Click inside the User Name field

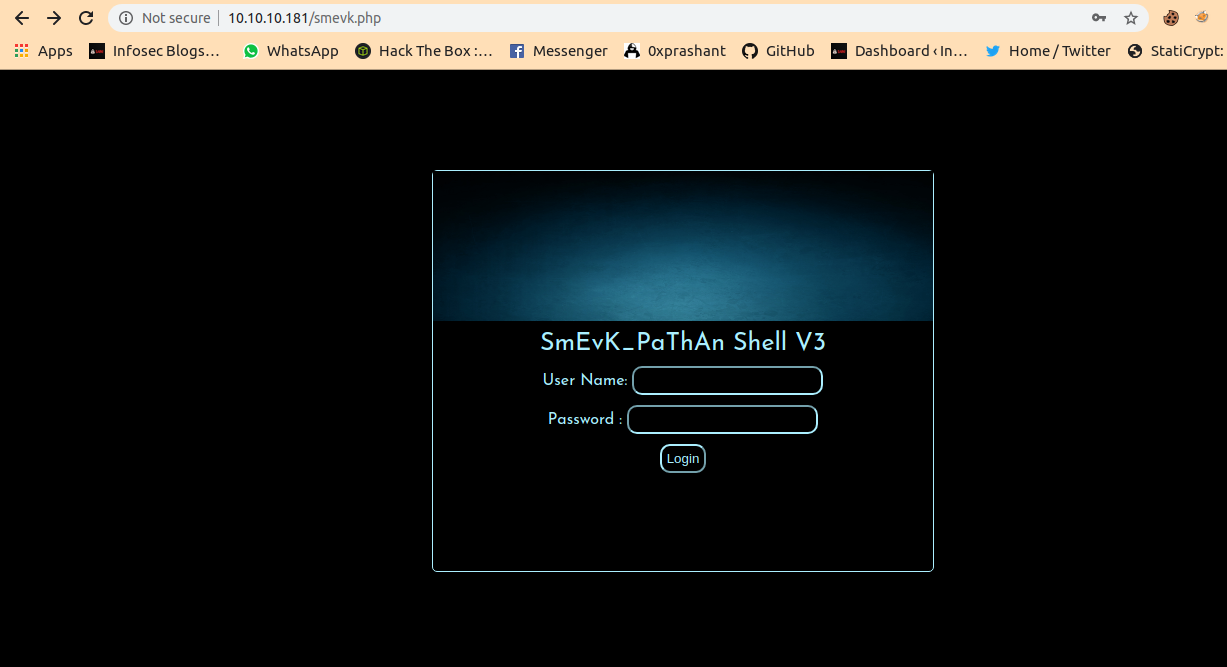727,380
